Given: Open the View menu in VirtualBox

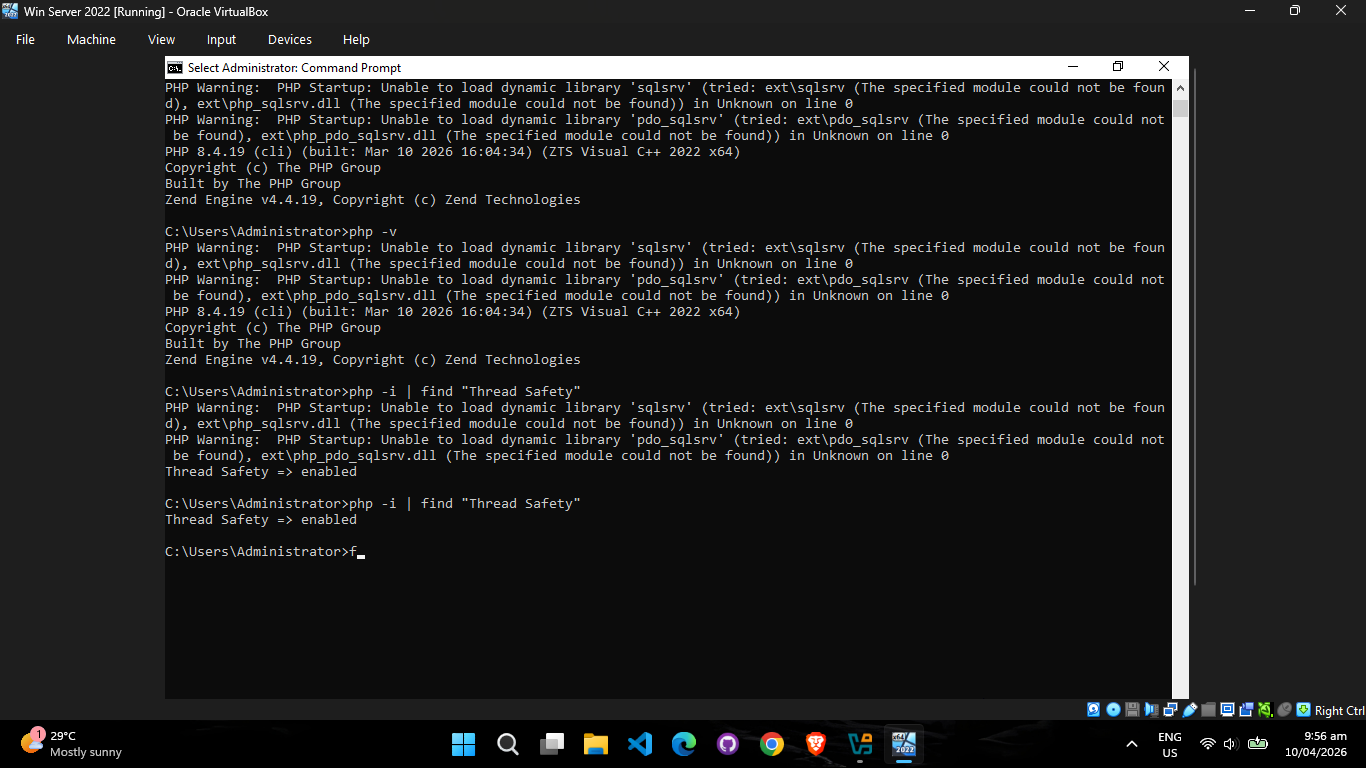Looking at the screenshot, I should [161, 40].
